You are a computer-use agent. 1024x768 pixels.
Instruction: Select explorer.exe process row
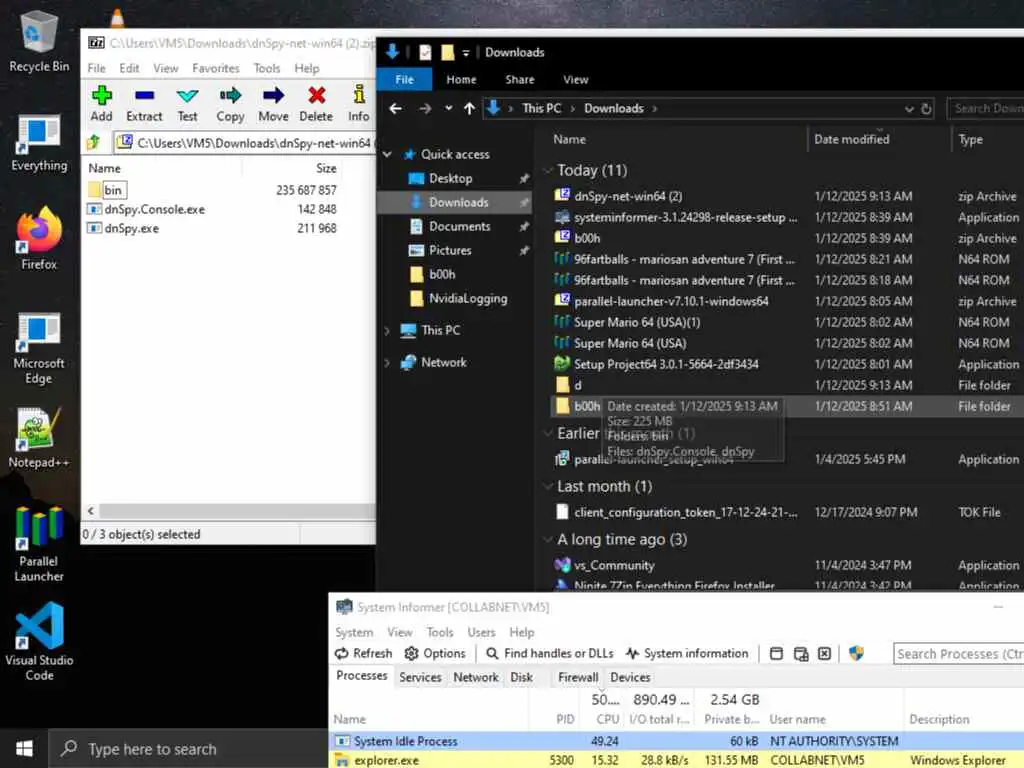pyautogui.click(x=676, y=760)
